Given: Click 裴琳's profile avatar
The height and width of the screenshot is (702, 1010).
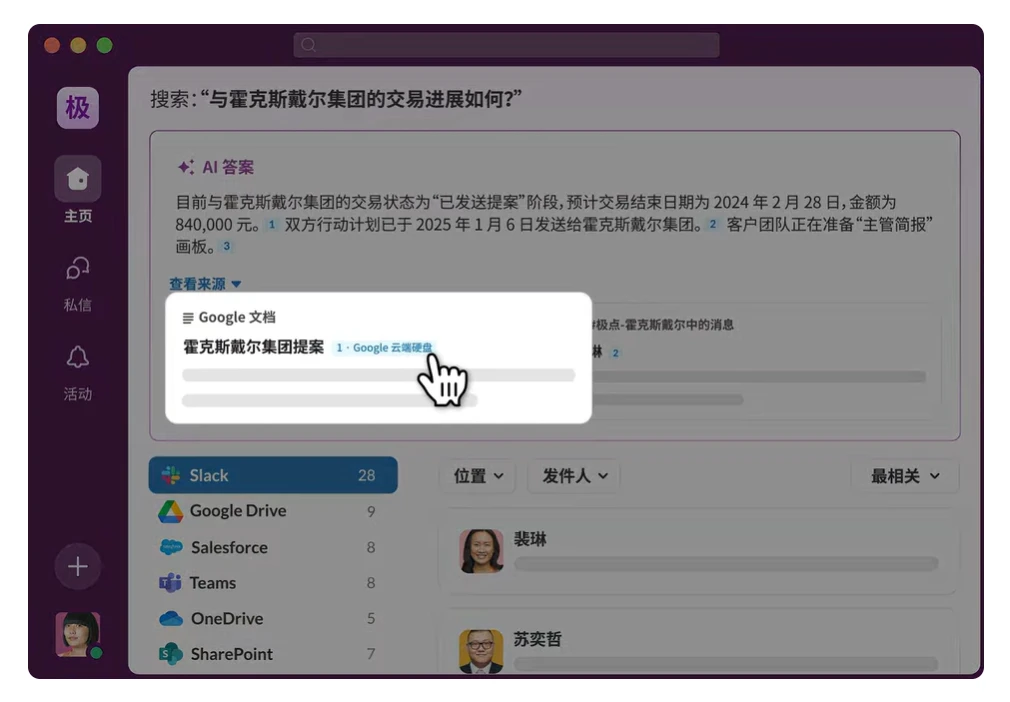Looking at the screenshot, I should (x=481, y=550).
